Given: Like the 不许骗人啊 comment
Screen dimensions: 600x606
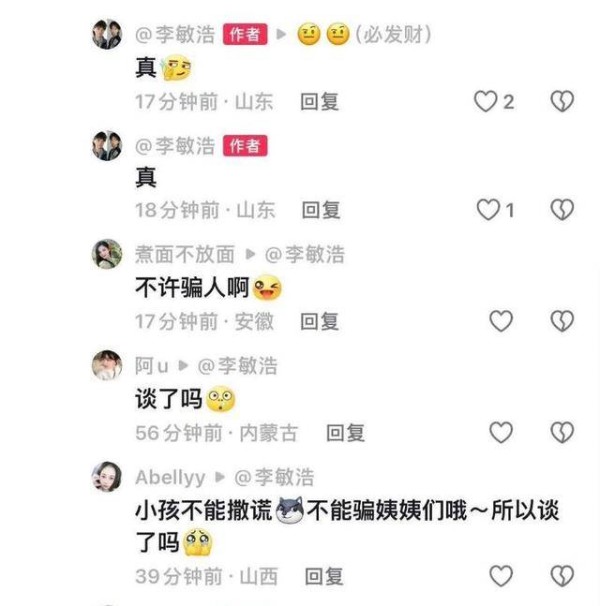Looking at the screenshot, I should click(501, 321).
